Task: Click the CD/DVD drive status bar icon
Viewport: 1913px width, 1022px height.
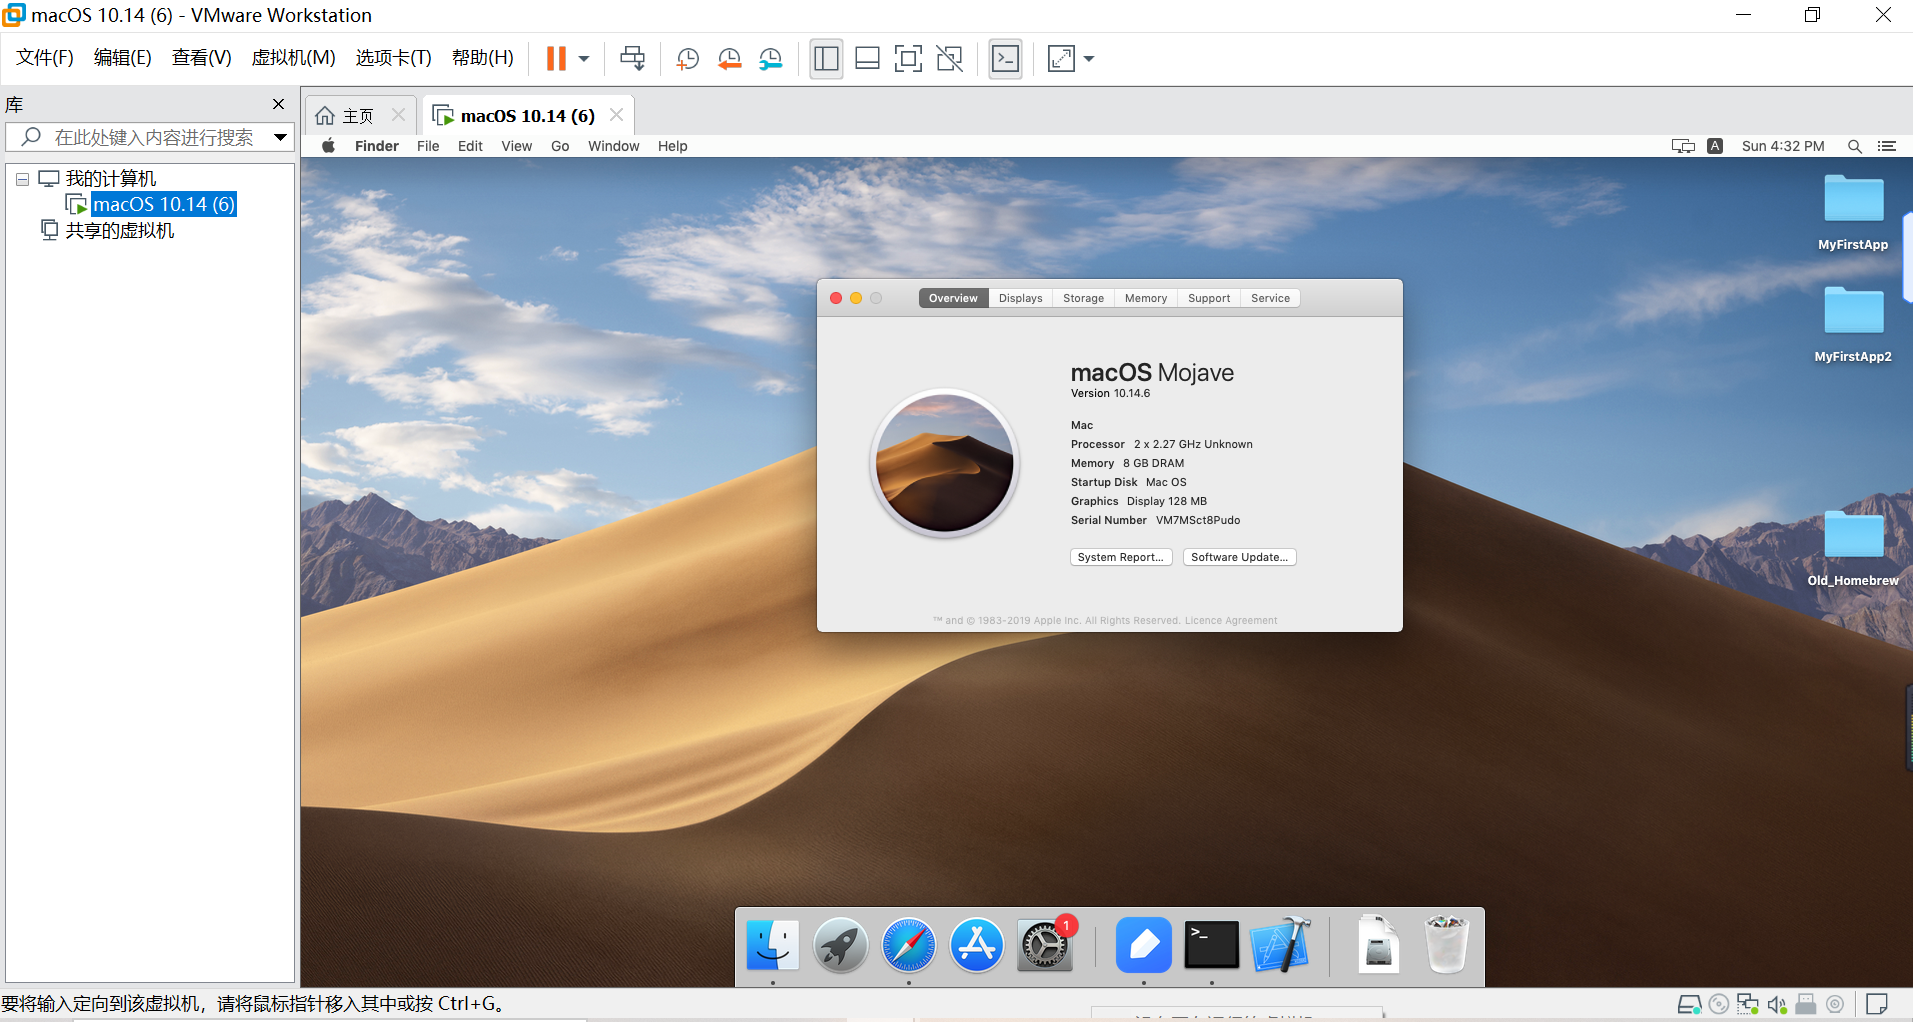Action: (1719, 1004)
